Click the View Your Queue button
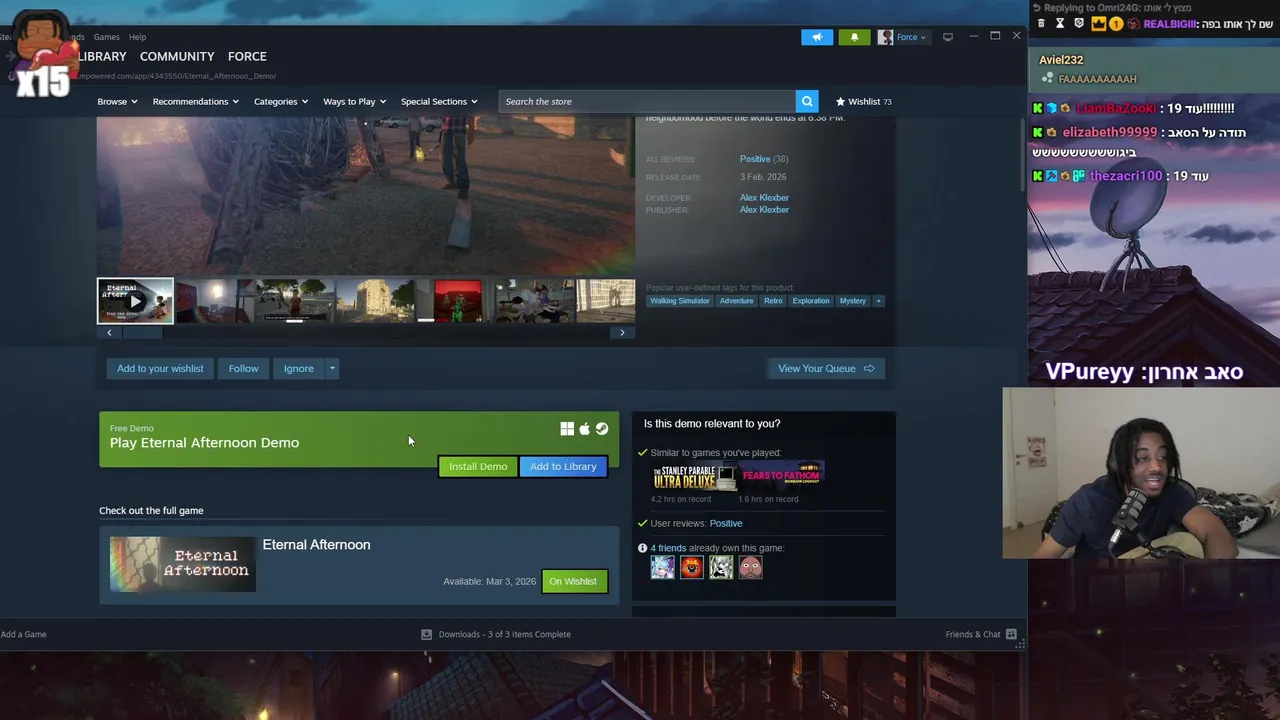 [826, 369]
